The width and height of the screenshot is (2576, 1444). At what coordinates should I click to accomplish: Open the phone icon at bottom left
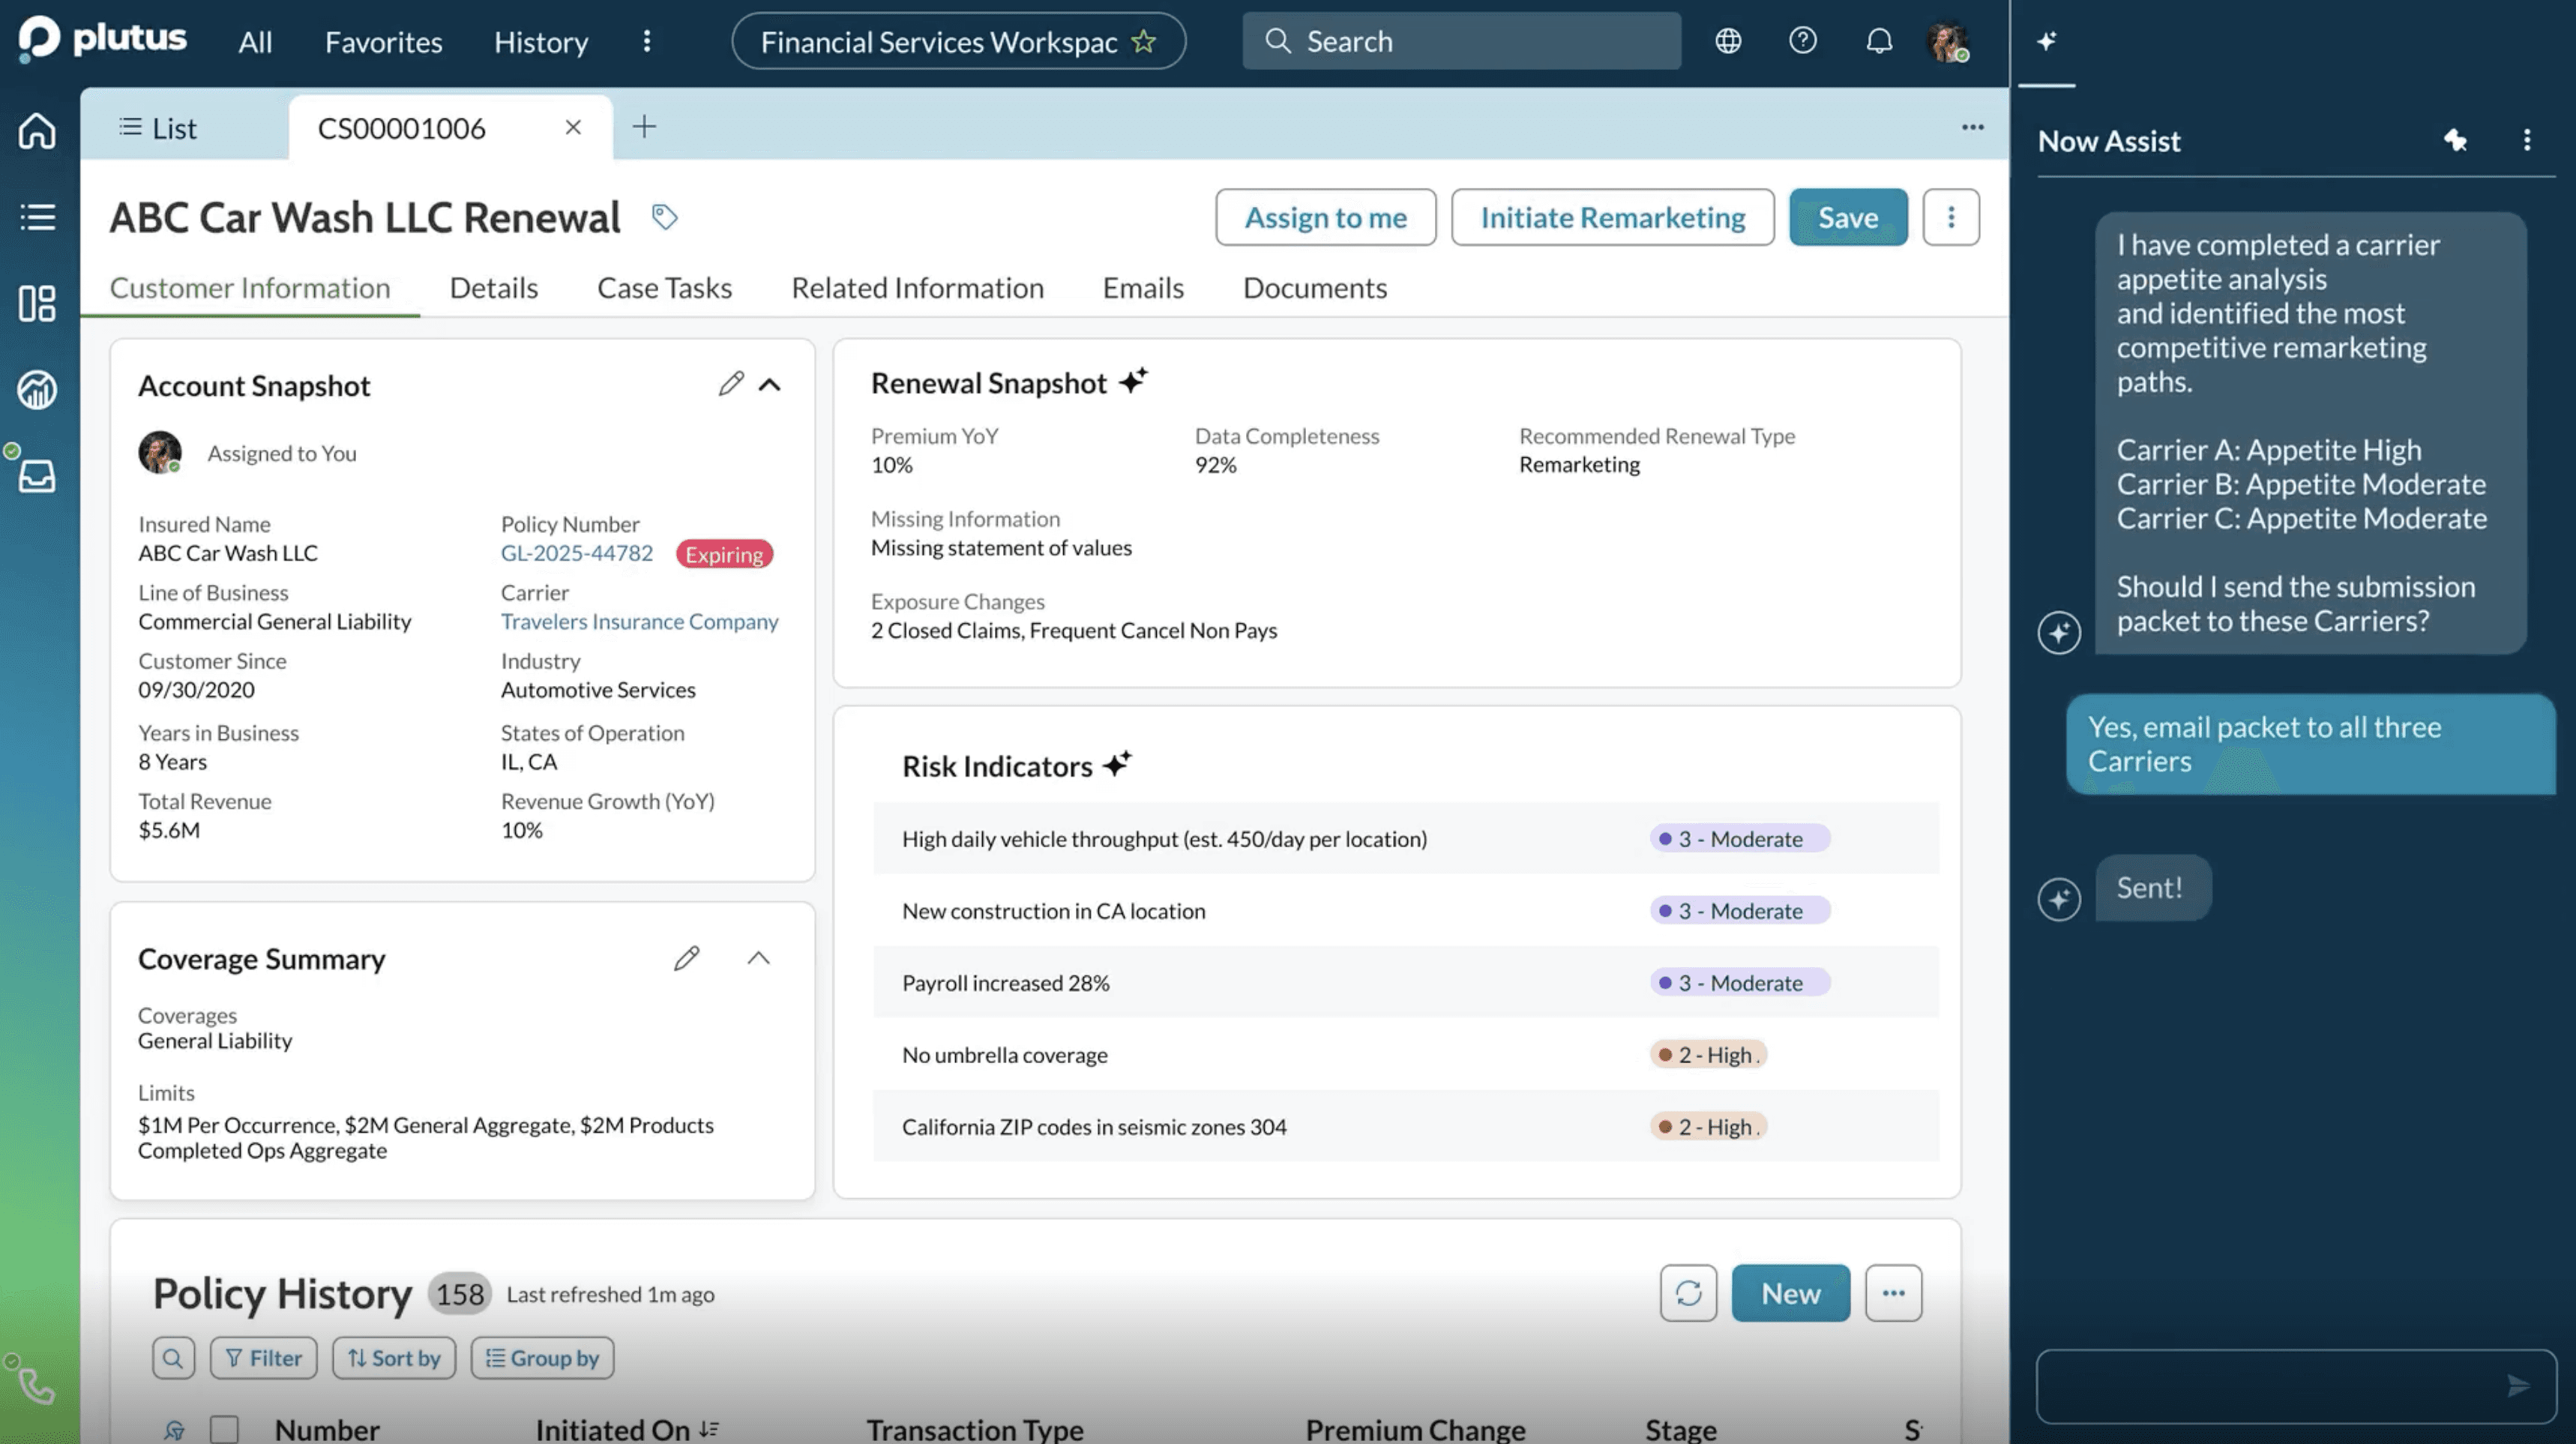pos(37,1386)
